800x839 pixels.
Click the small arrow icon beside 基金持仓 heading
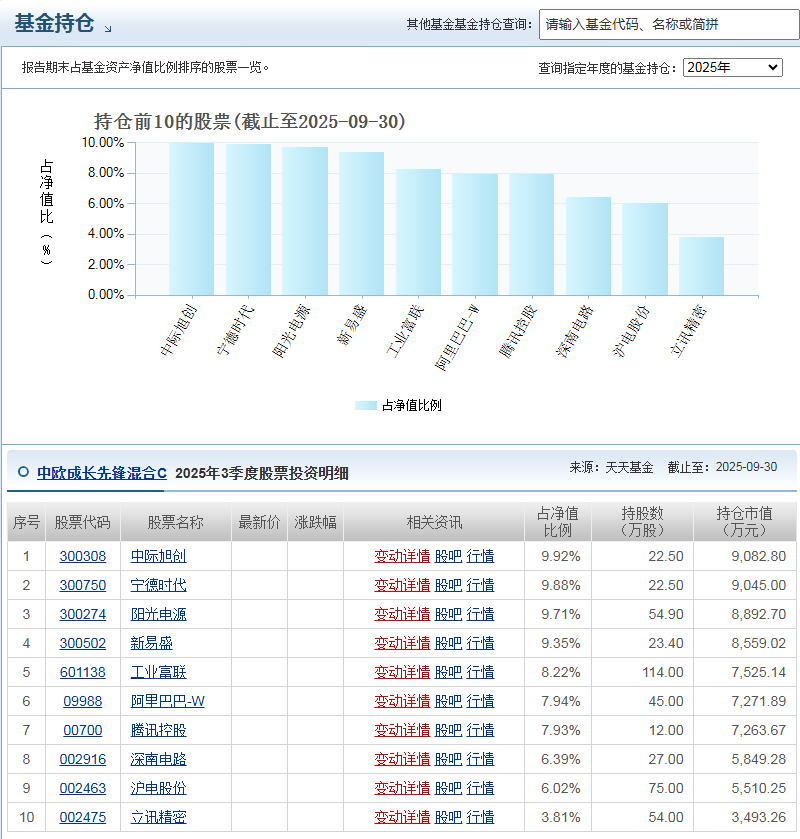108,29
